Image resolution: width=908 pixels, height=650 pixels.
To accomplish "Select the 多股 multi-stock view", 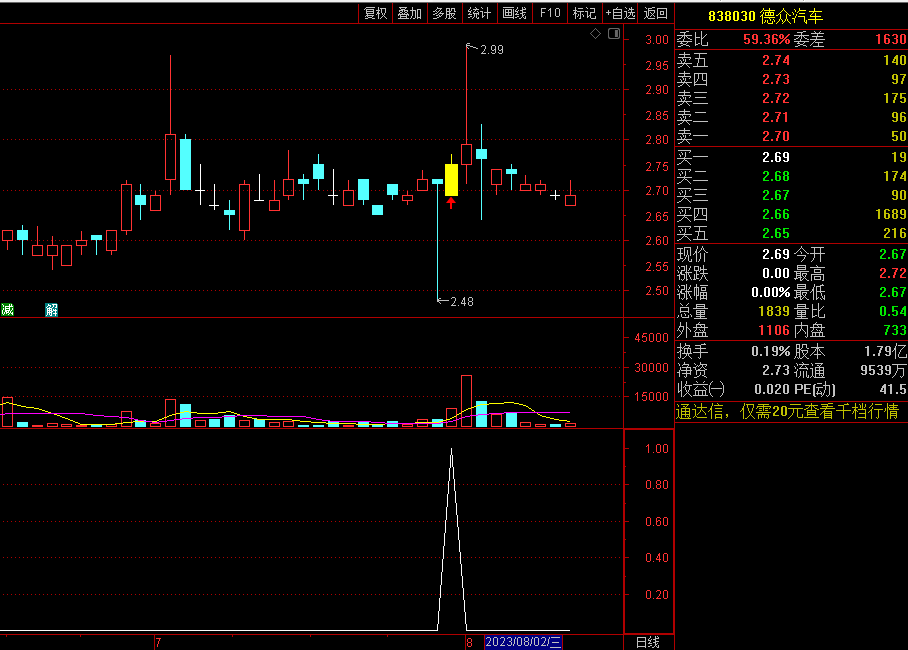I will 444,13.
